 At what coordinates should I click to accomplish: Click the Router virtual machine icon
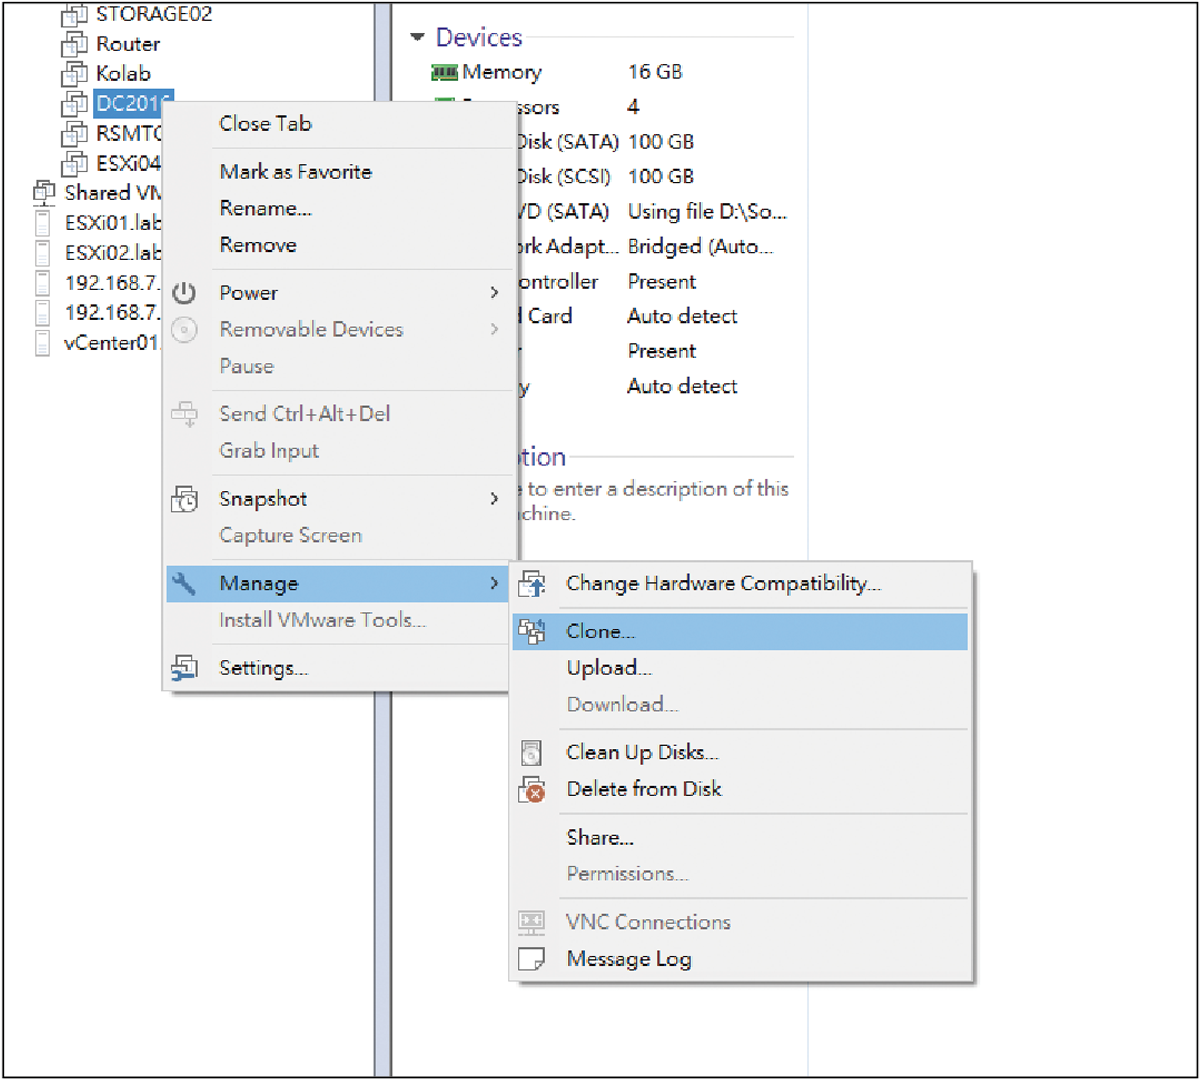pyautogui.click(x=74, y=44)
